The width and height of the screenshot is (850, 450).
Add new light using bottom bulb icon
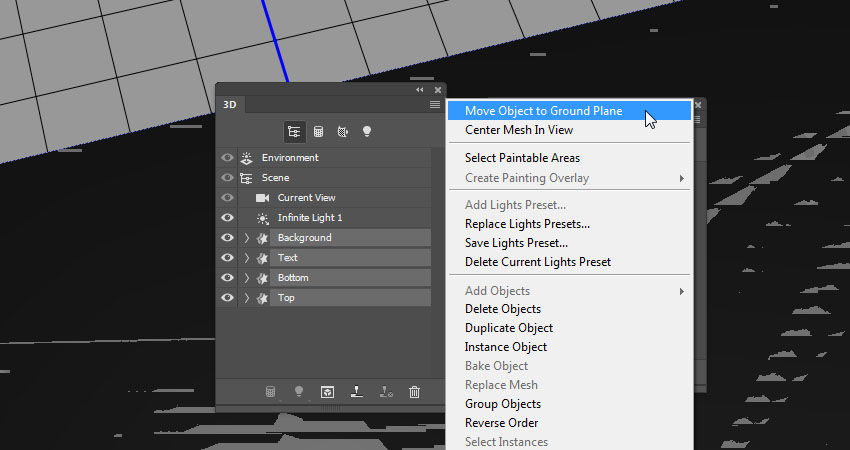point(299,392)
